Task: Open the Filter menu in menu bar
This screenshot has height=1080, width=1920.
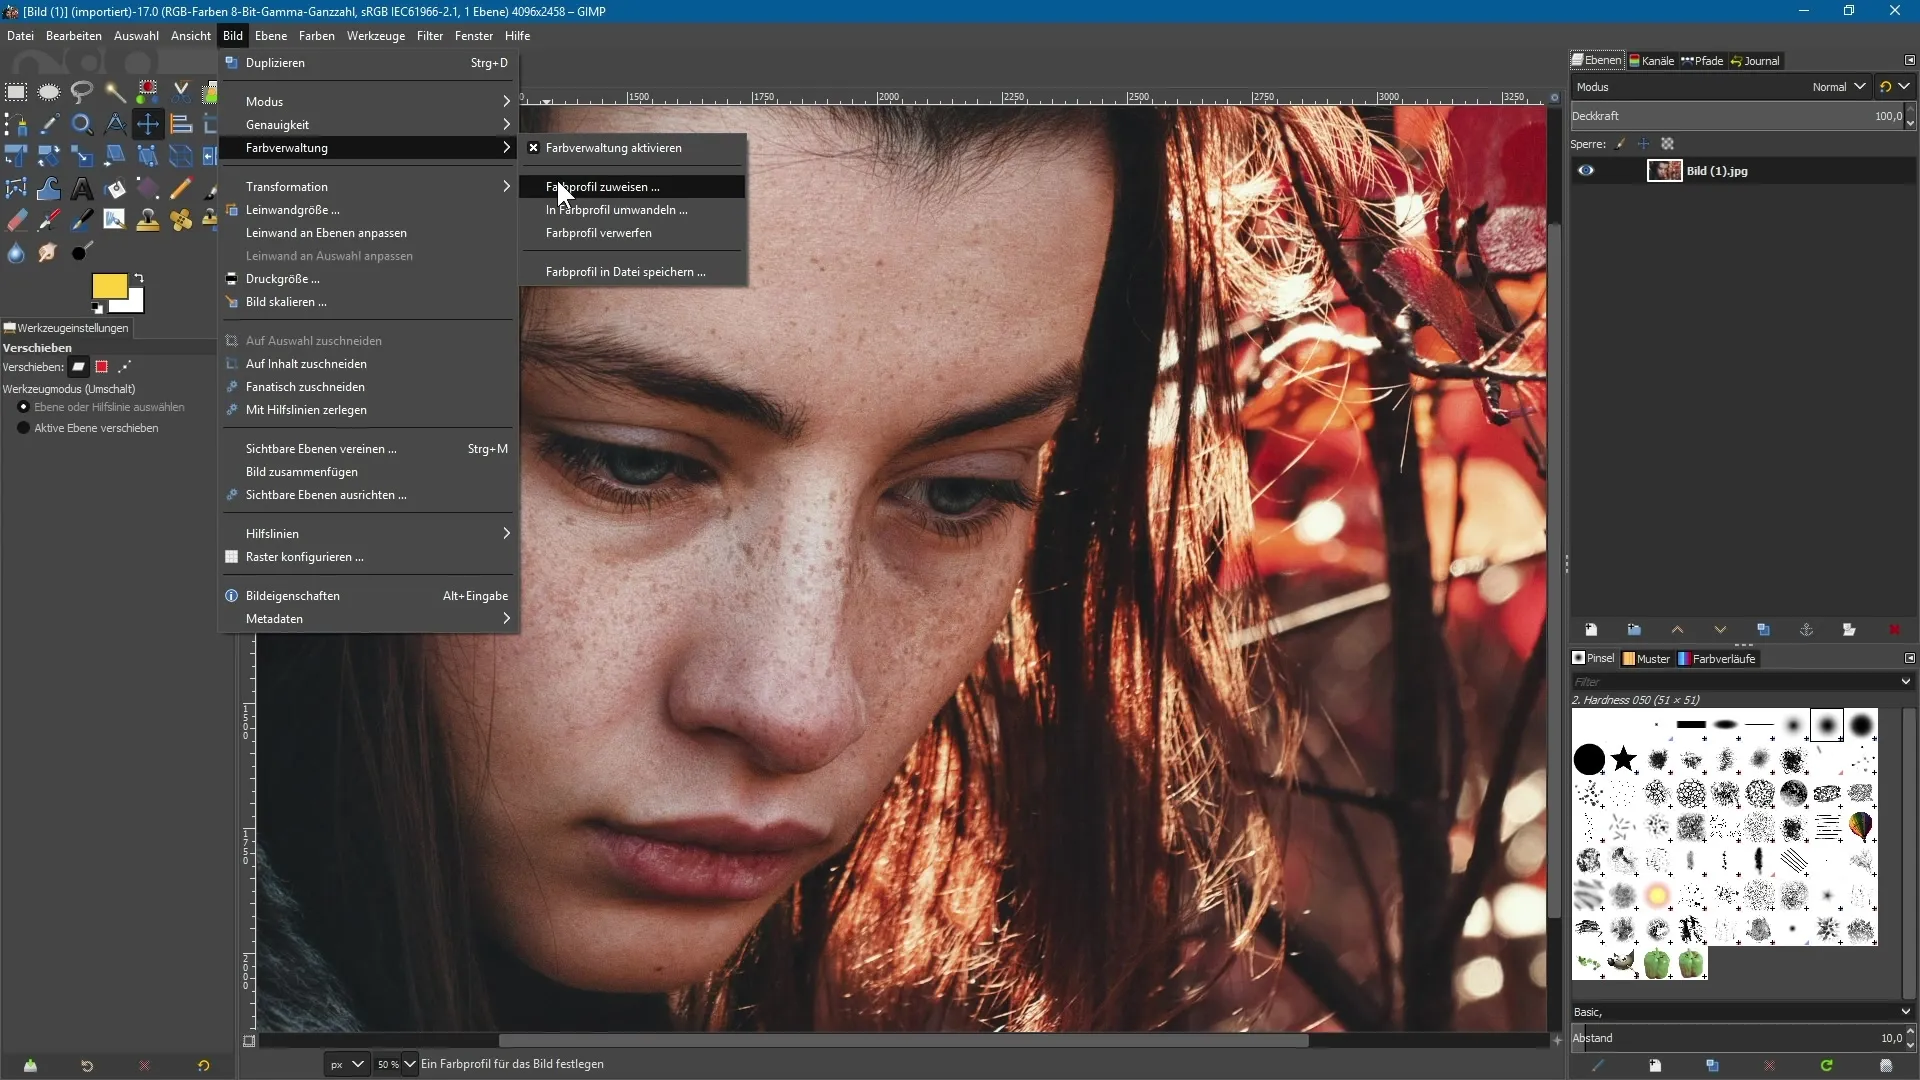Action: pos(430,36)
